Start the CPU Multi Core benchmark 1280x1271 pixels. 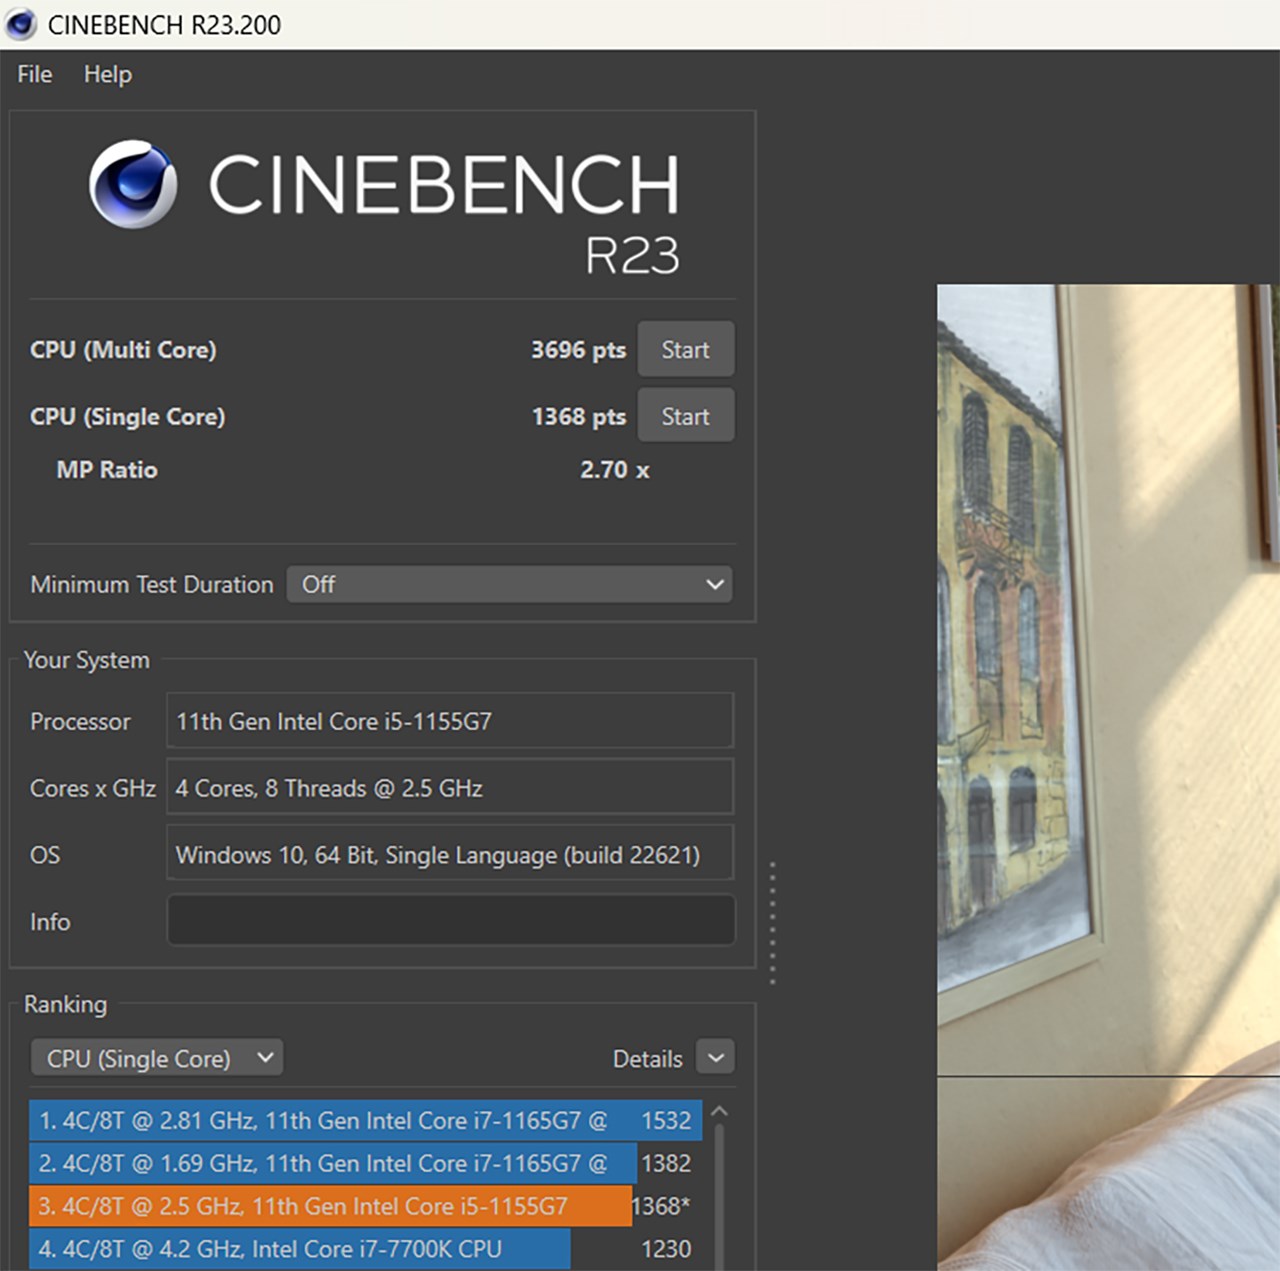click(x=685, y=349)
